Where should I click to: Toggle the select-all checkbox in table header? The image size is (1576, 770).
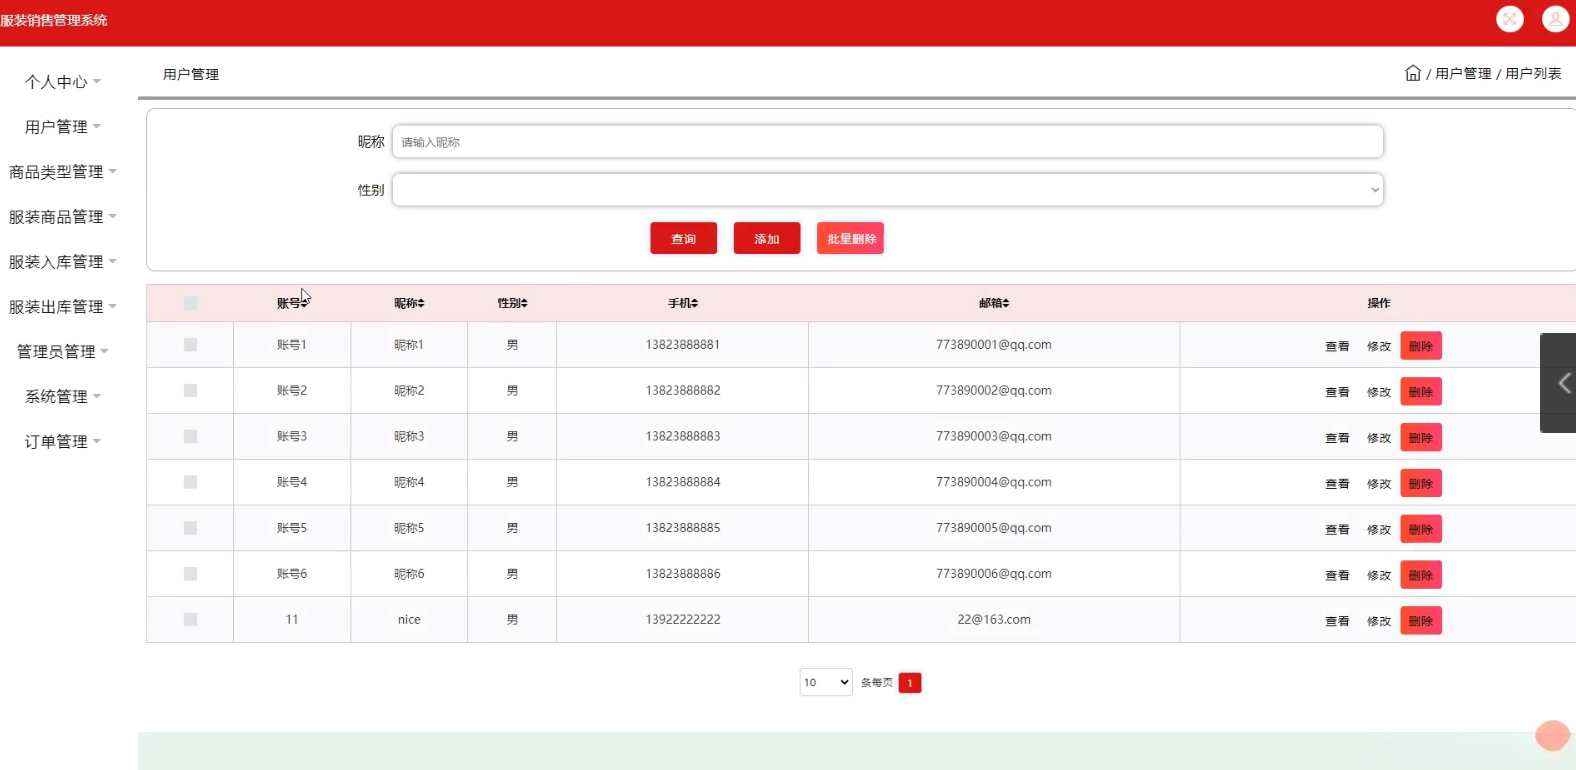click(x=190, y=303)
